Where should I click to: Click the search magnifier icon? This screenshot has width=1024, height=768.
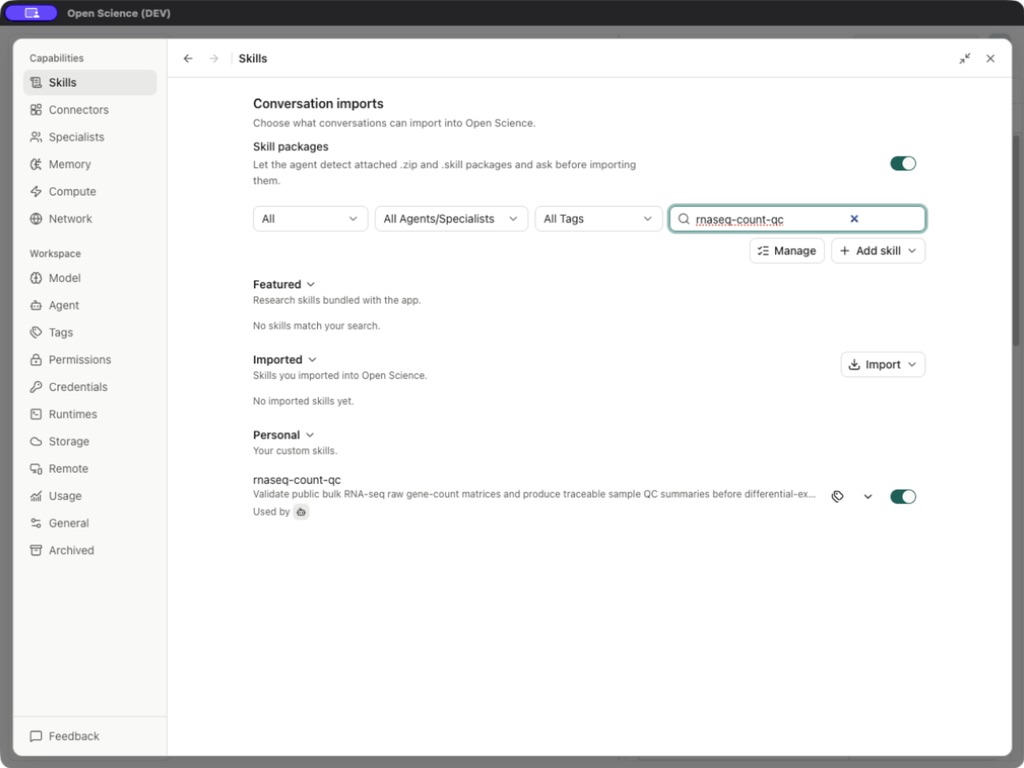(x=683, y=219)
